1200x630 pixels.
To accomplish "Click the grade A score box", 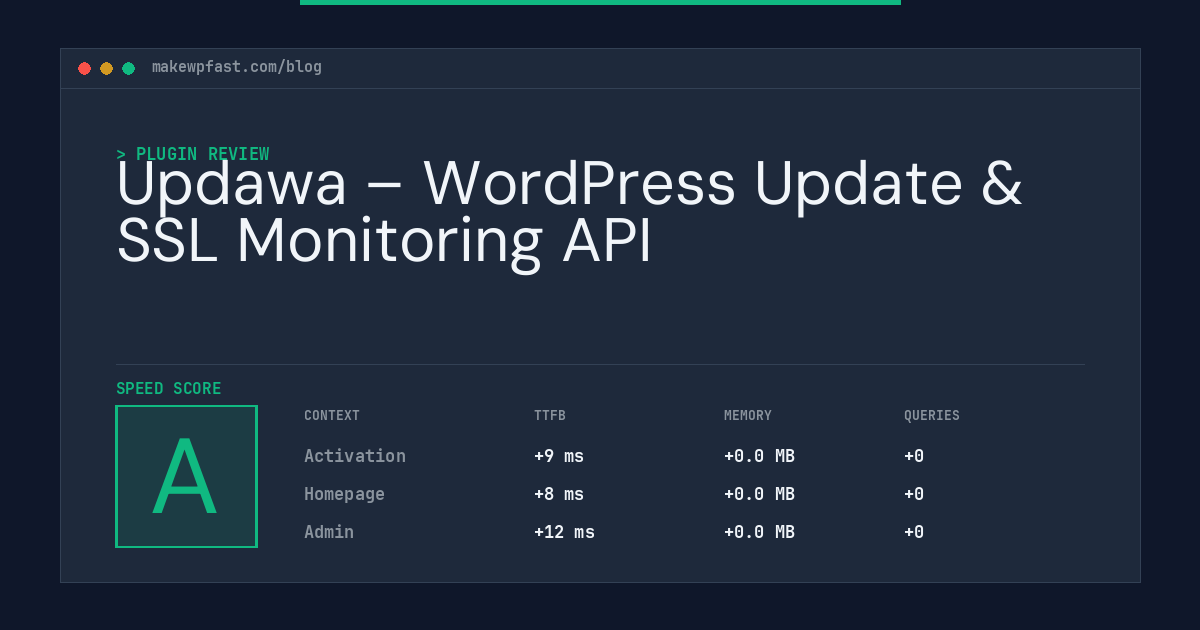I will click(186, 476).
